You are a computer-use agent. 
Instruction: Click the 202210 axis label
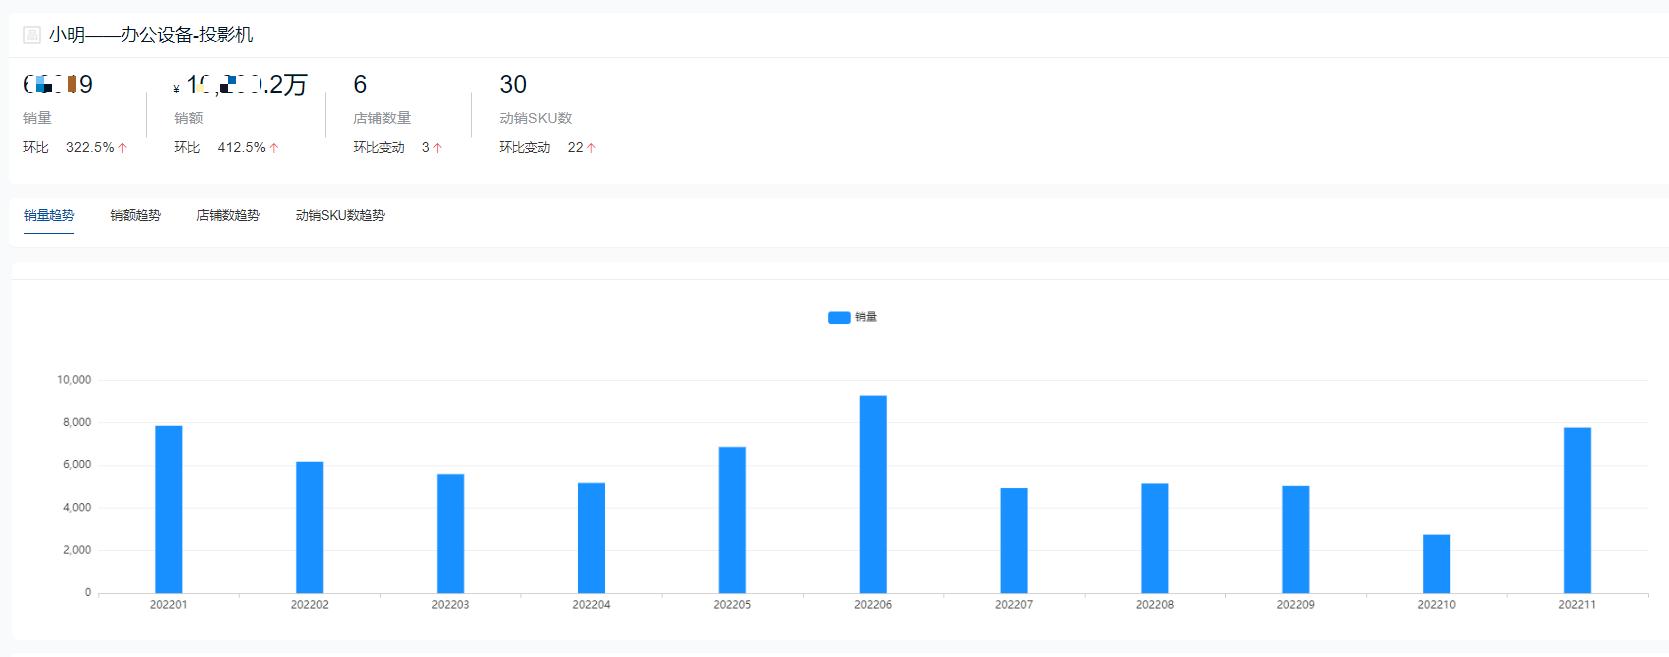(1437, 605)
